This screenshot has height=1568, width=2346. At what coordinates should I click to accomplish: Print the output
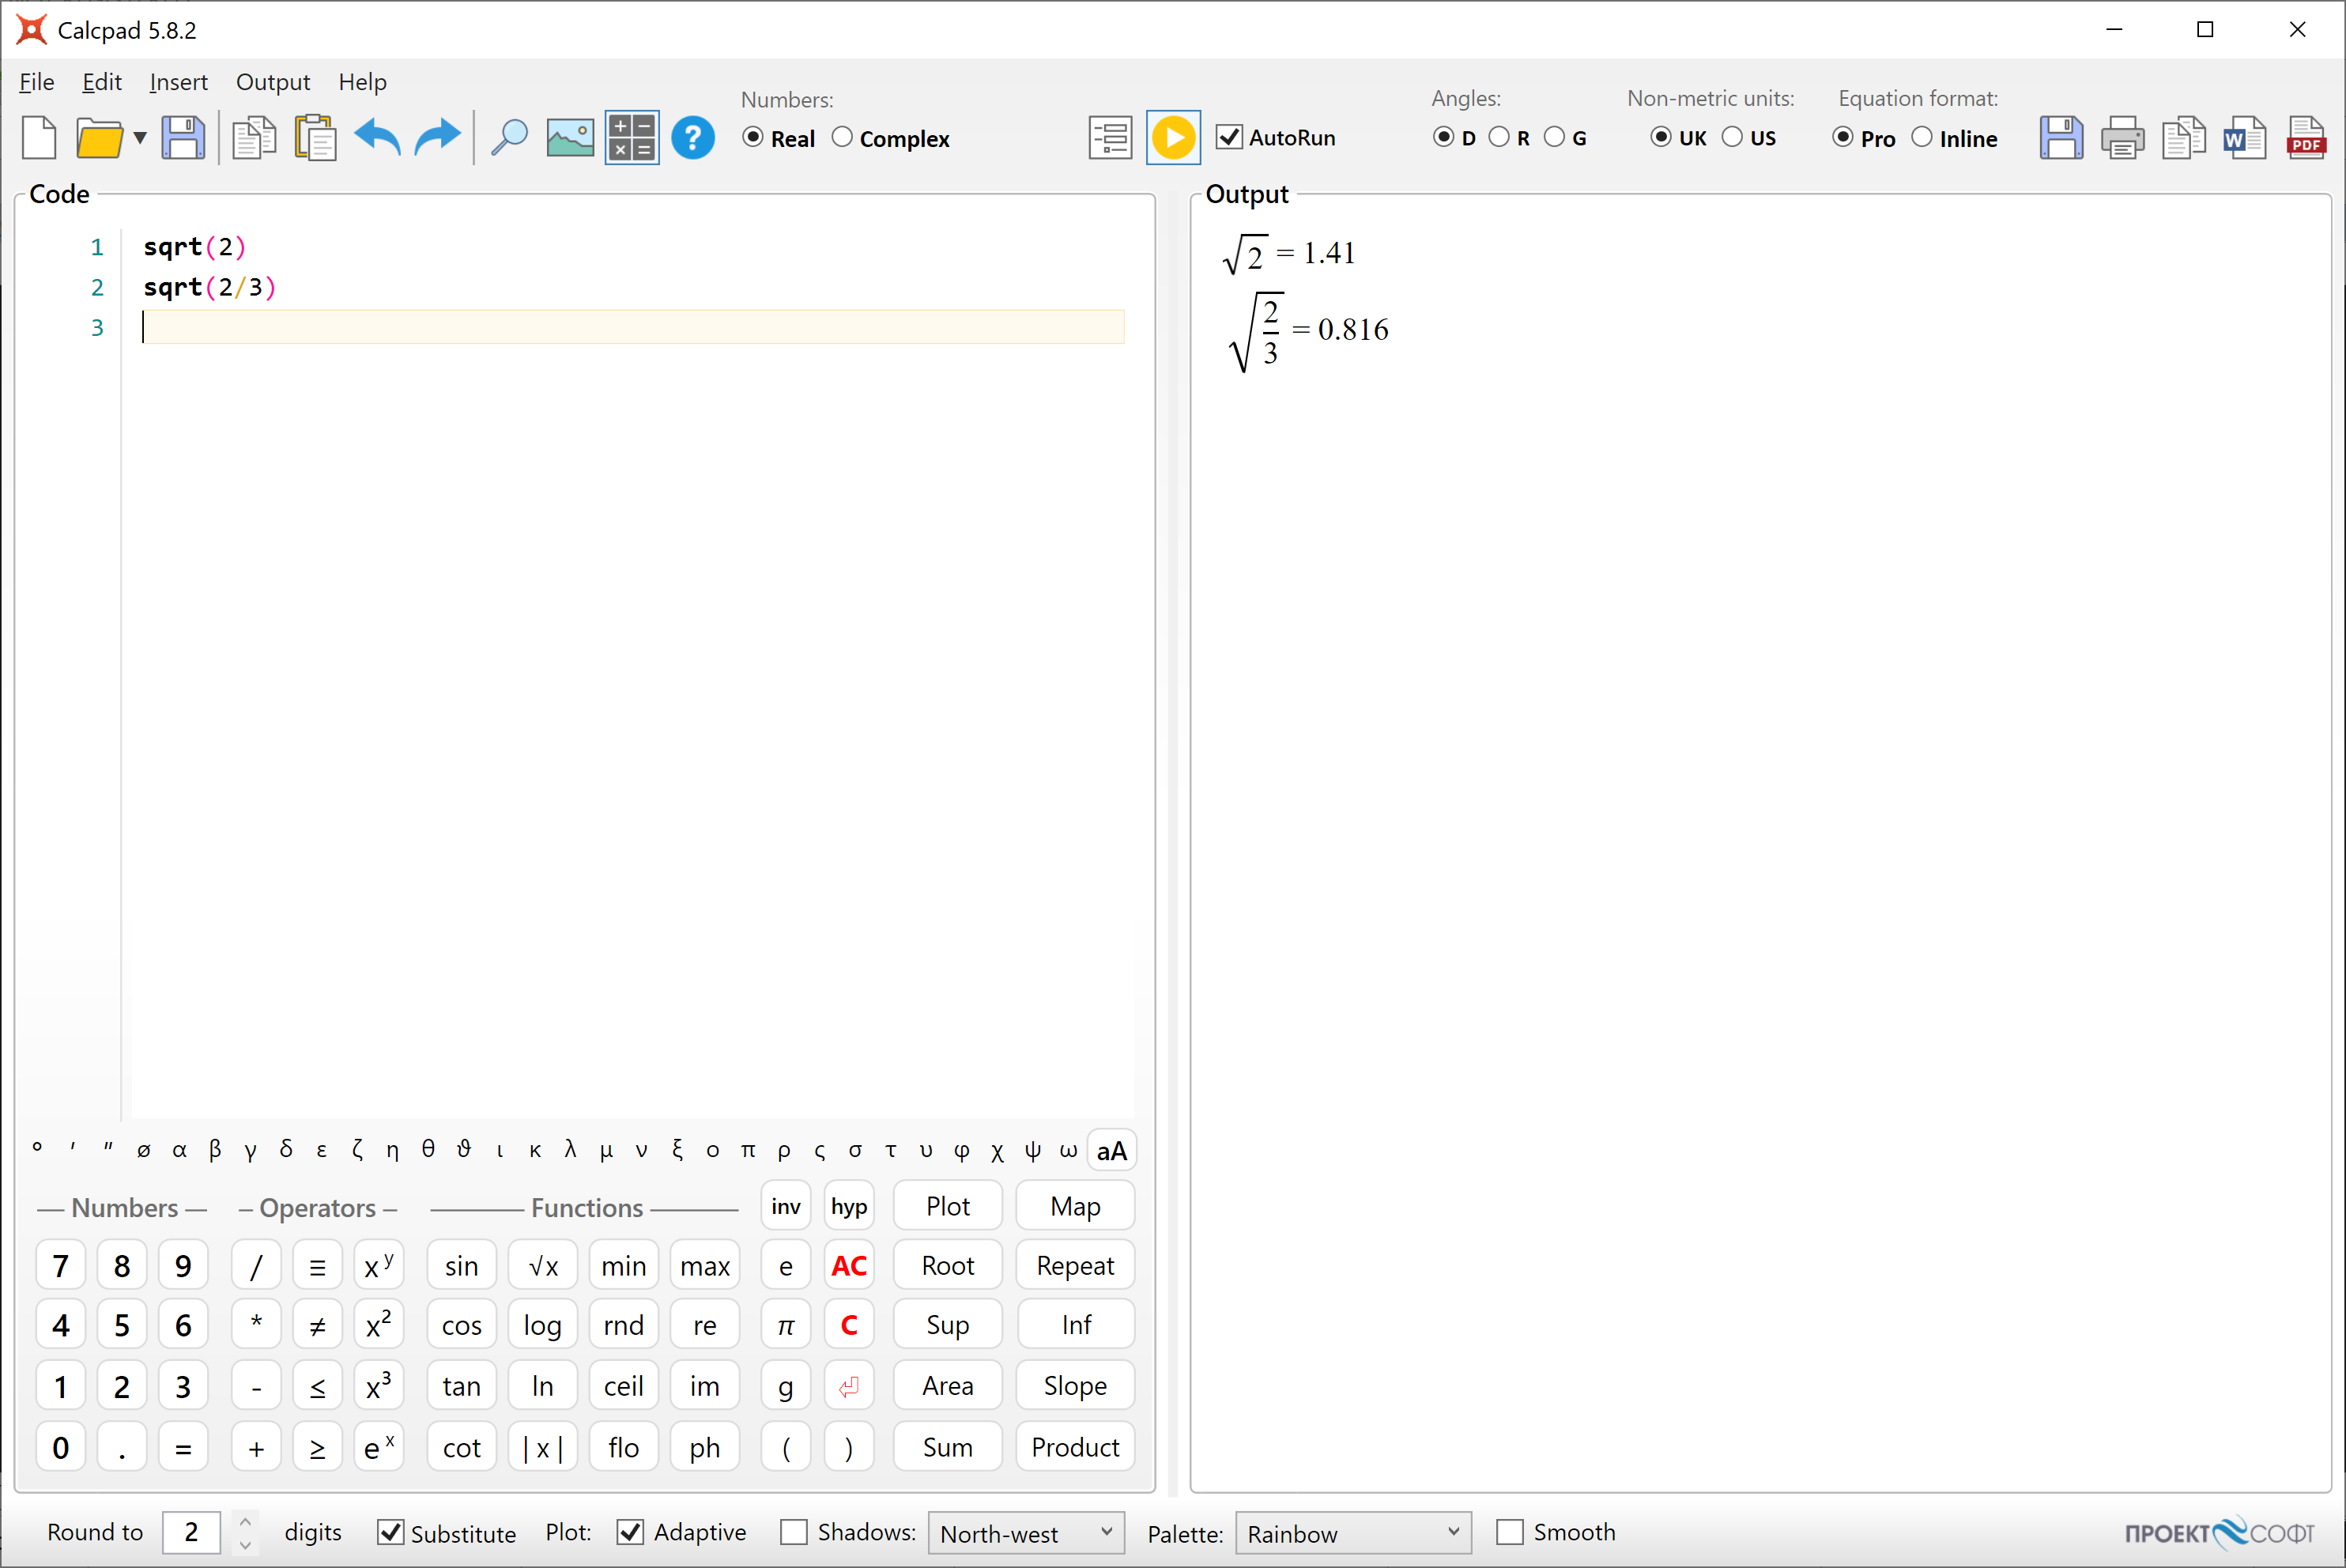2123,138
